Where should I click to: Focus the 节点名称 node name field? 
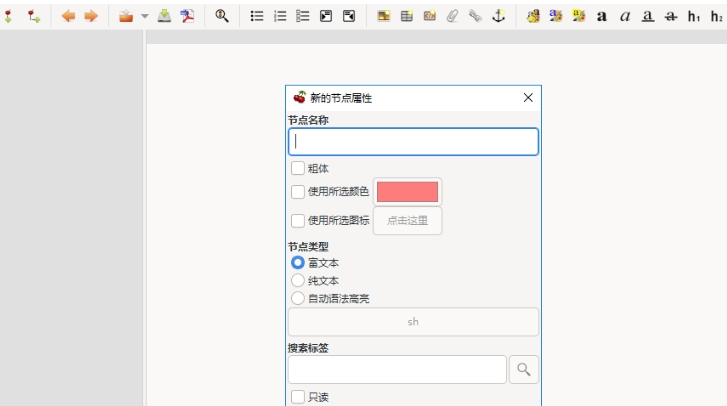pyautogui.click(x=413, y=141)
